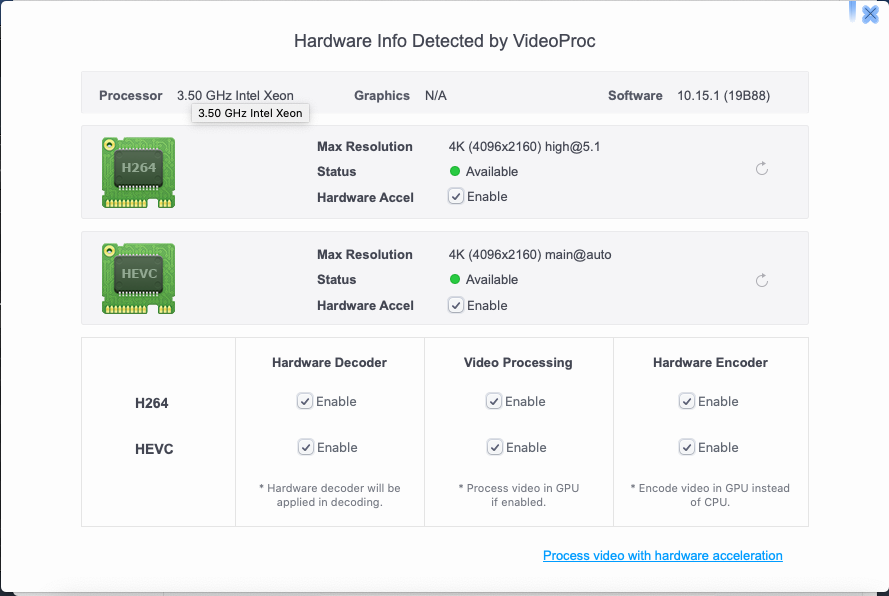This screenshot has height=596, width=889.
Task: Click the H264 max resolution high@5.1 text
Action: tap(524, 146)
